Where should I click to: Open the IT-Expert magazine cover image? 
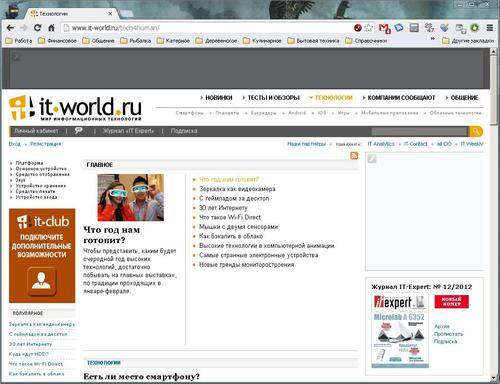point(400,330)
